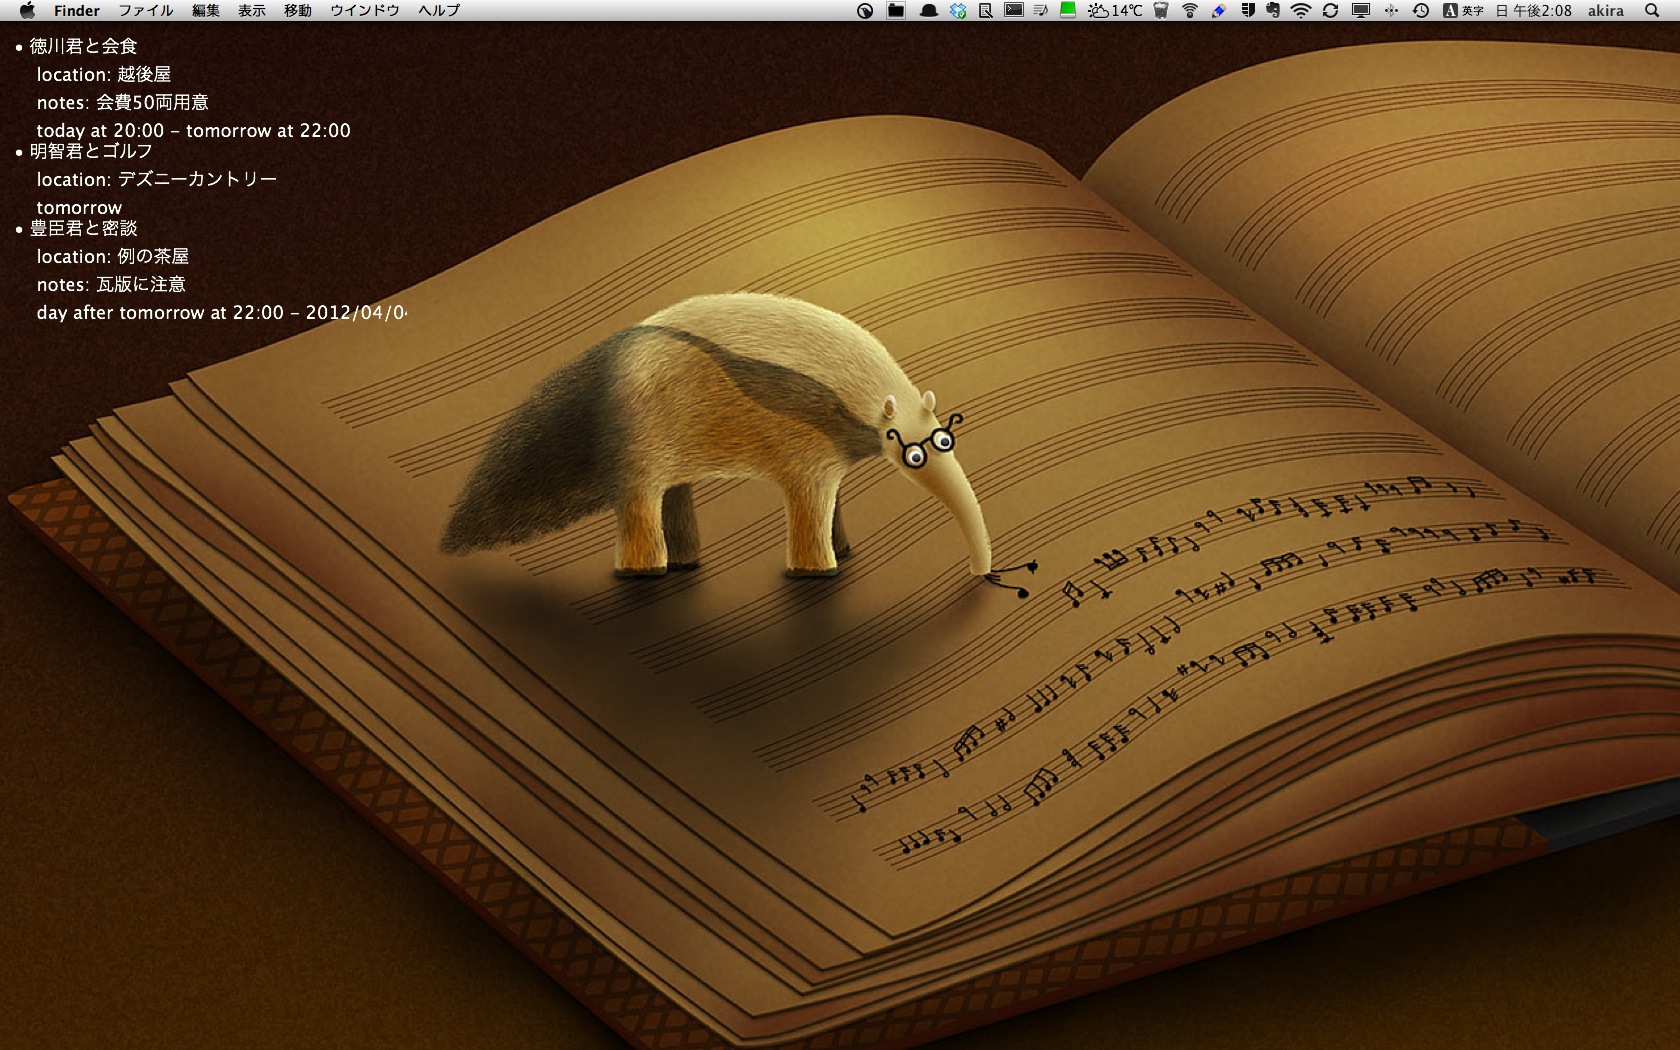This screenshot has height=1050, width=1680.
Task: Click the event title 徳川君と会食
Action: click(x=84, y=46)
